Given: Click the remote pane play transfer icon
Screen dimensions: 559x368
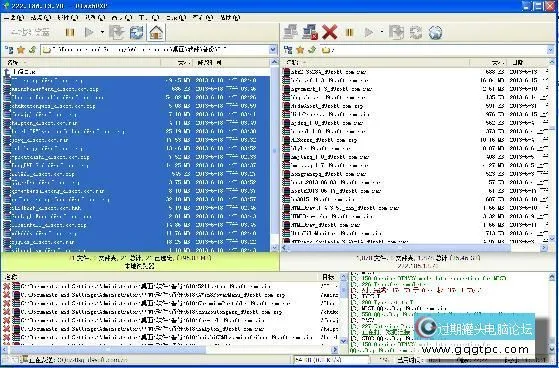Looking at the screenshot, I should [369, 33].
